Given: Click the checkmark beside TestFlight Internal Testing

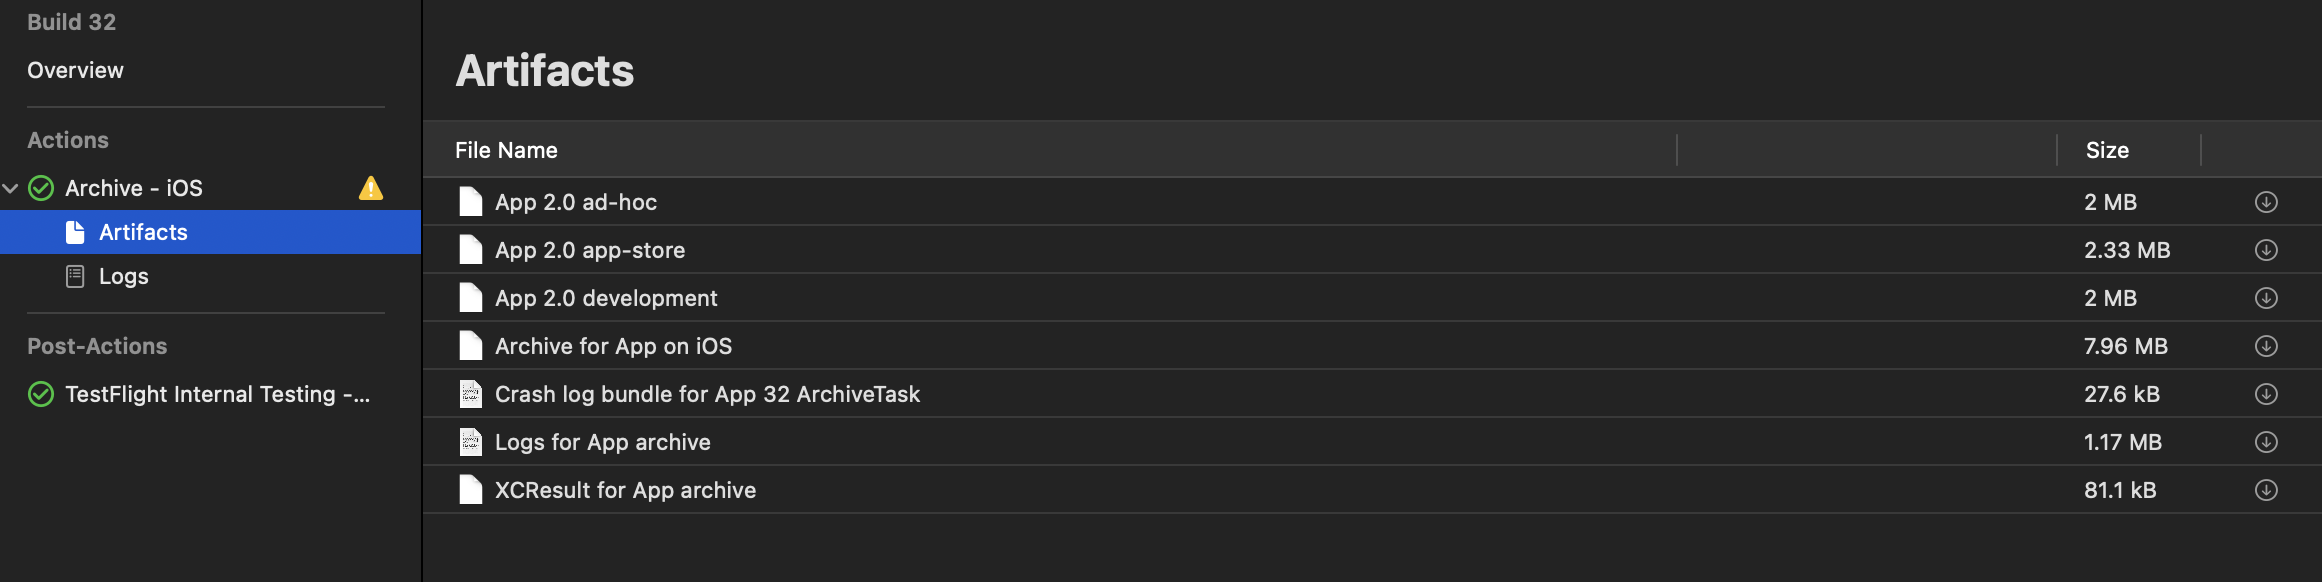Looking at the screenshot, I should pyautogui.click(x=39, y=394).
